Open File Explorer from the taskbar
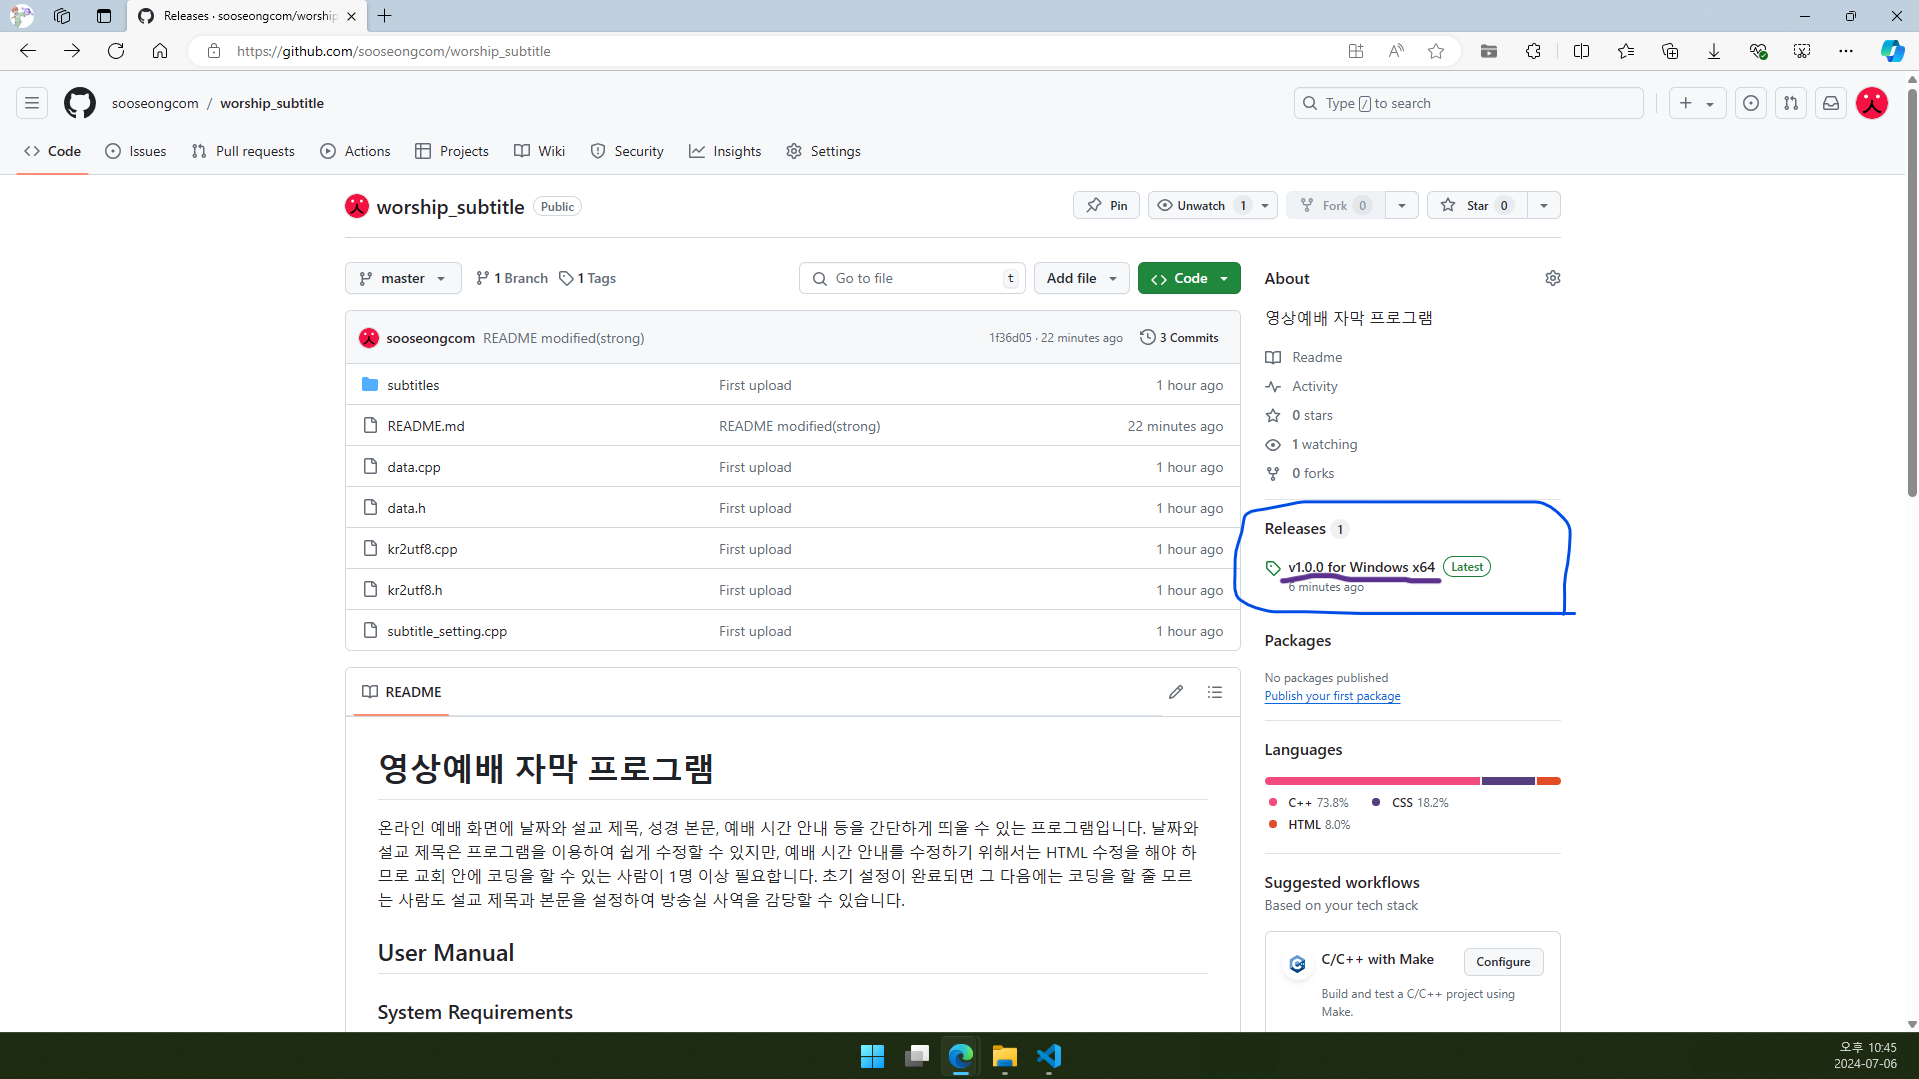 pyautogui.click(x=1004, y=1056)
